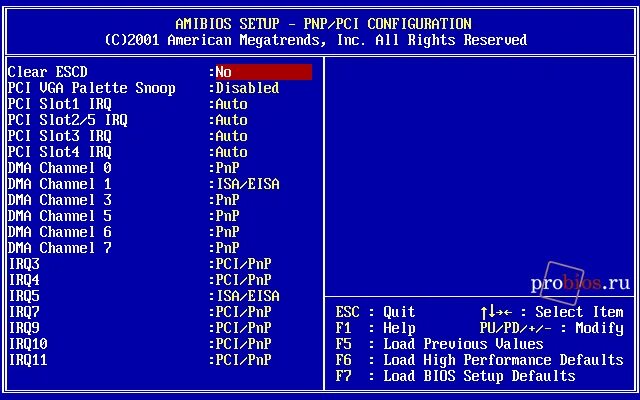Select DMA Channel 6 label
Image resolution: width=640 pixels, height=400 pixels.
pos(60,232)
